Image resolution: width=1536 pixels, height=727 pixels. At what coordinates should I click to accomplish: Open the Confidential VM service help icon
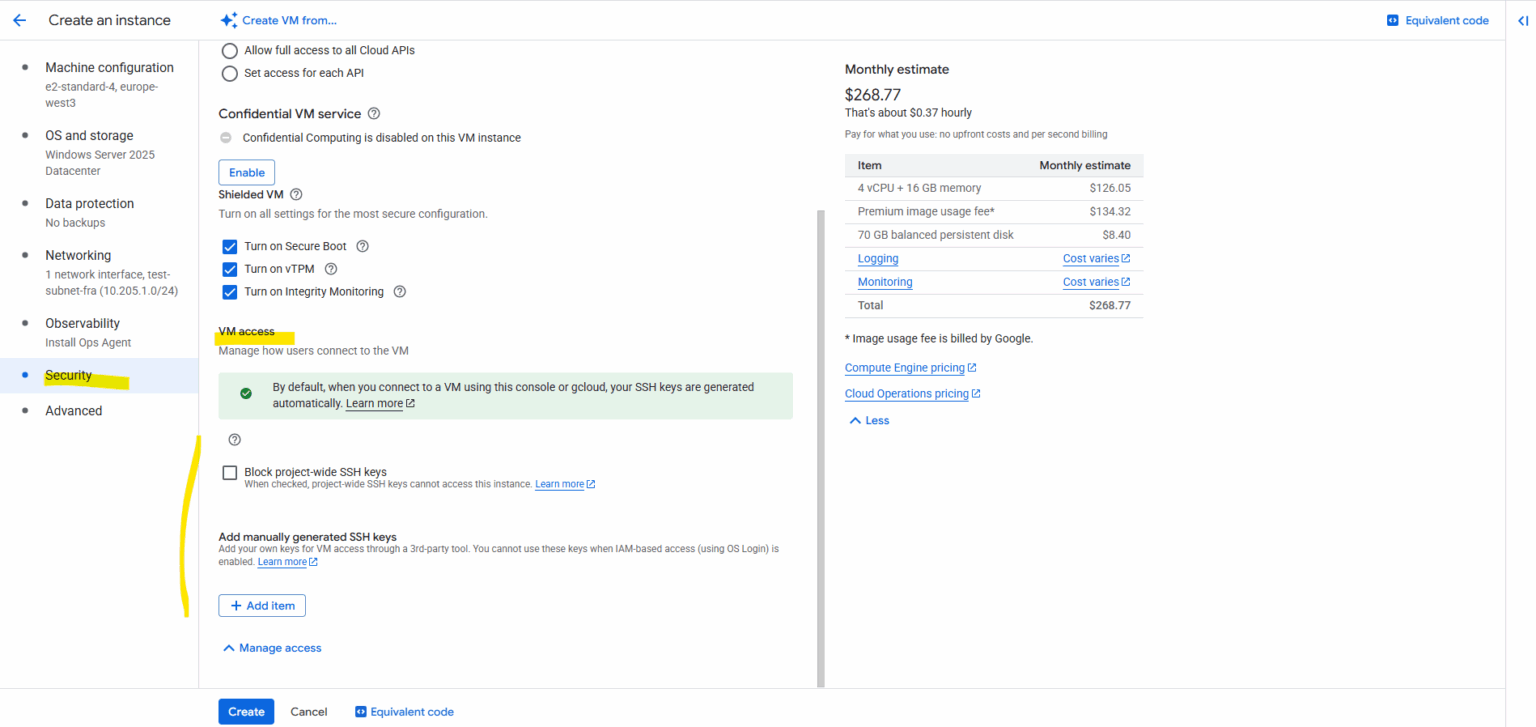[x=373, y=113]
